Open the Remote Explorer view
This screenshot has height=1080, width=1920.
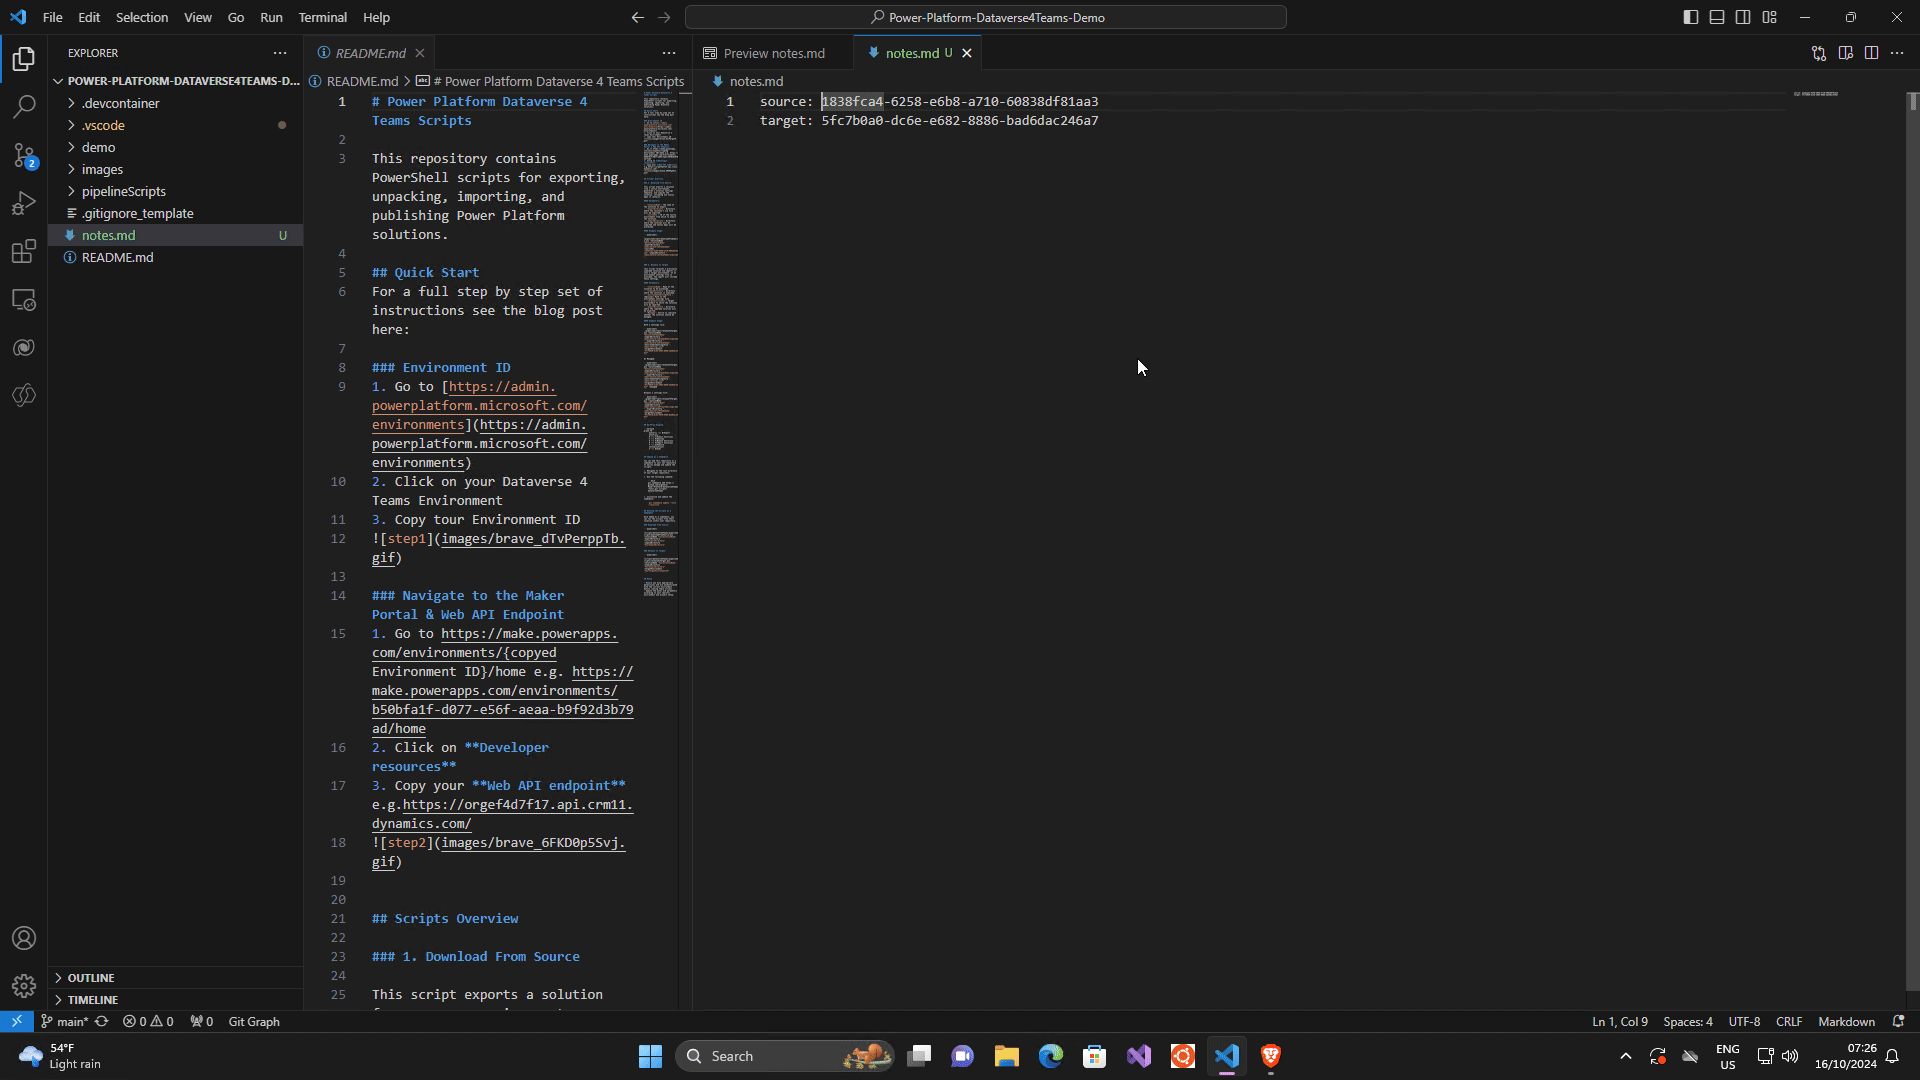tap(24, 300)
